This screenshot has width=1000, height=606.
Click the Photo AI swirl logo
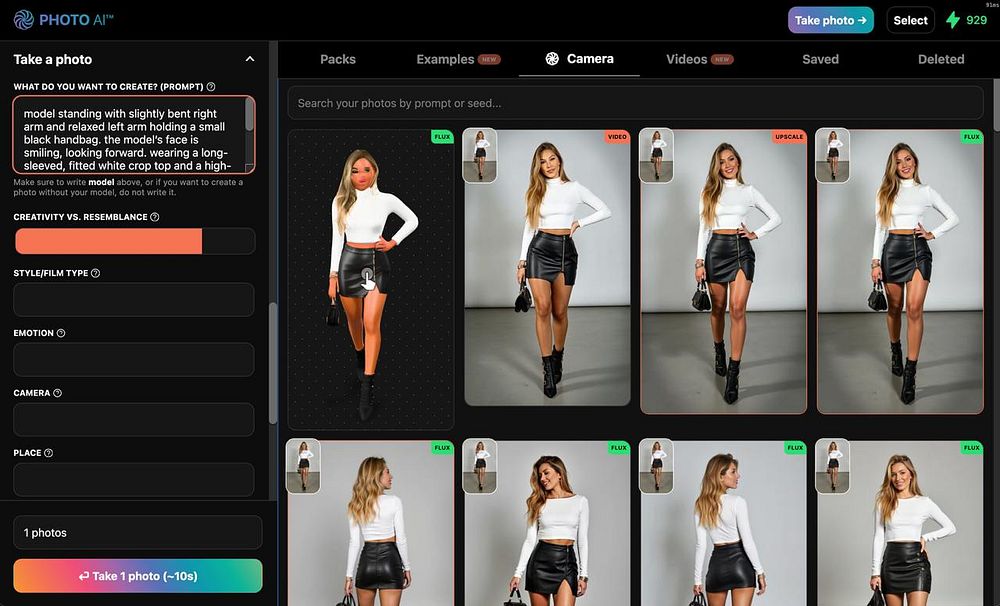(24, 20)
